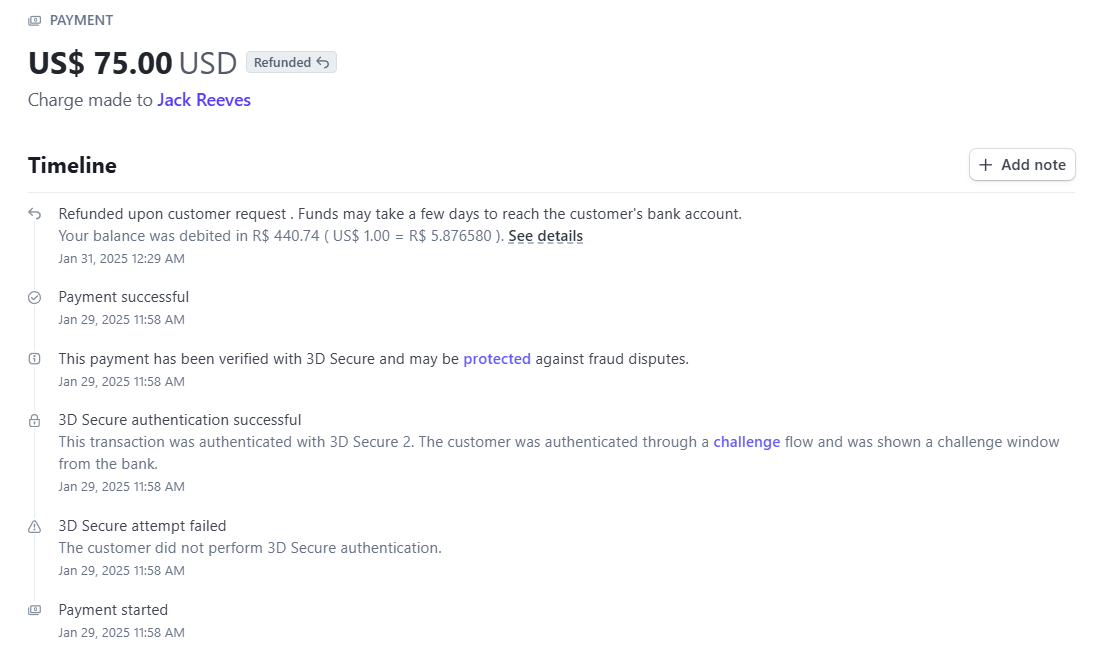Open See details for balance debit

[x=545, y=236]
